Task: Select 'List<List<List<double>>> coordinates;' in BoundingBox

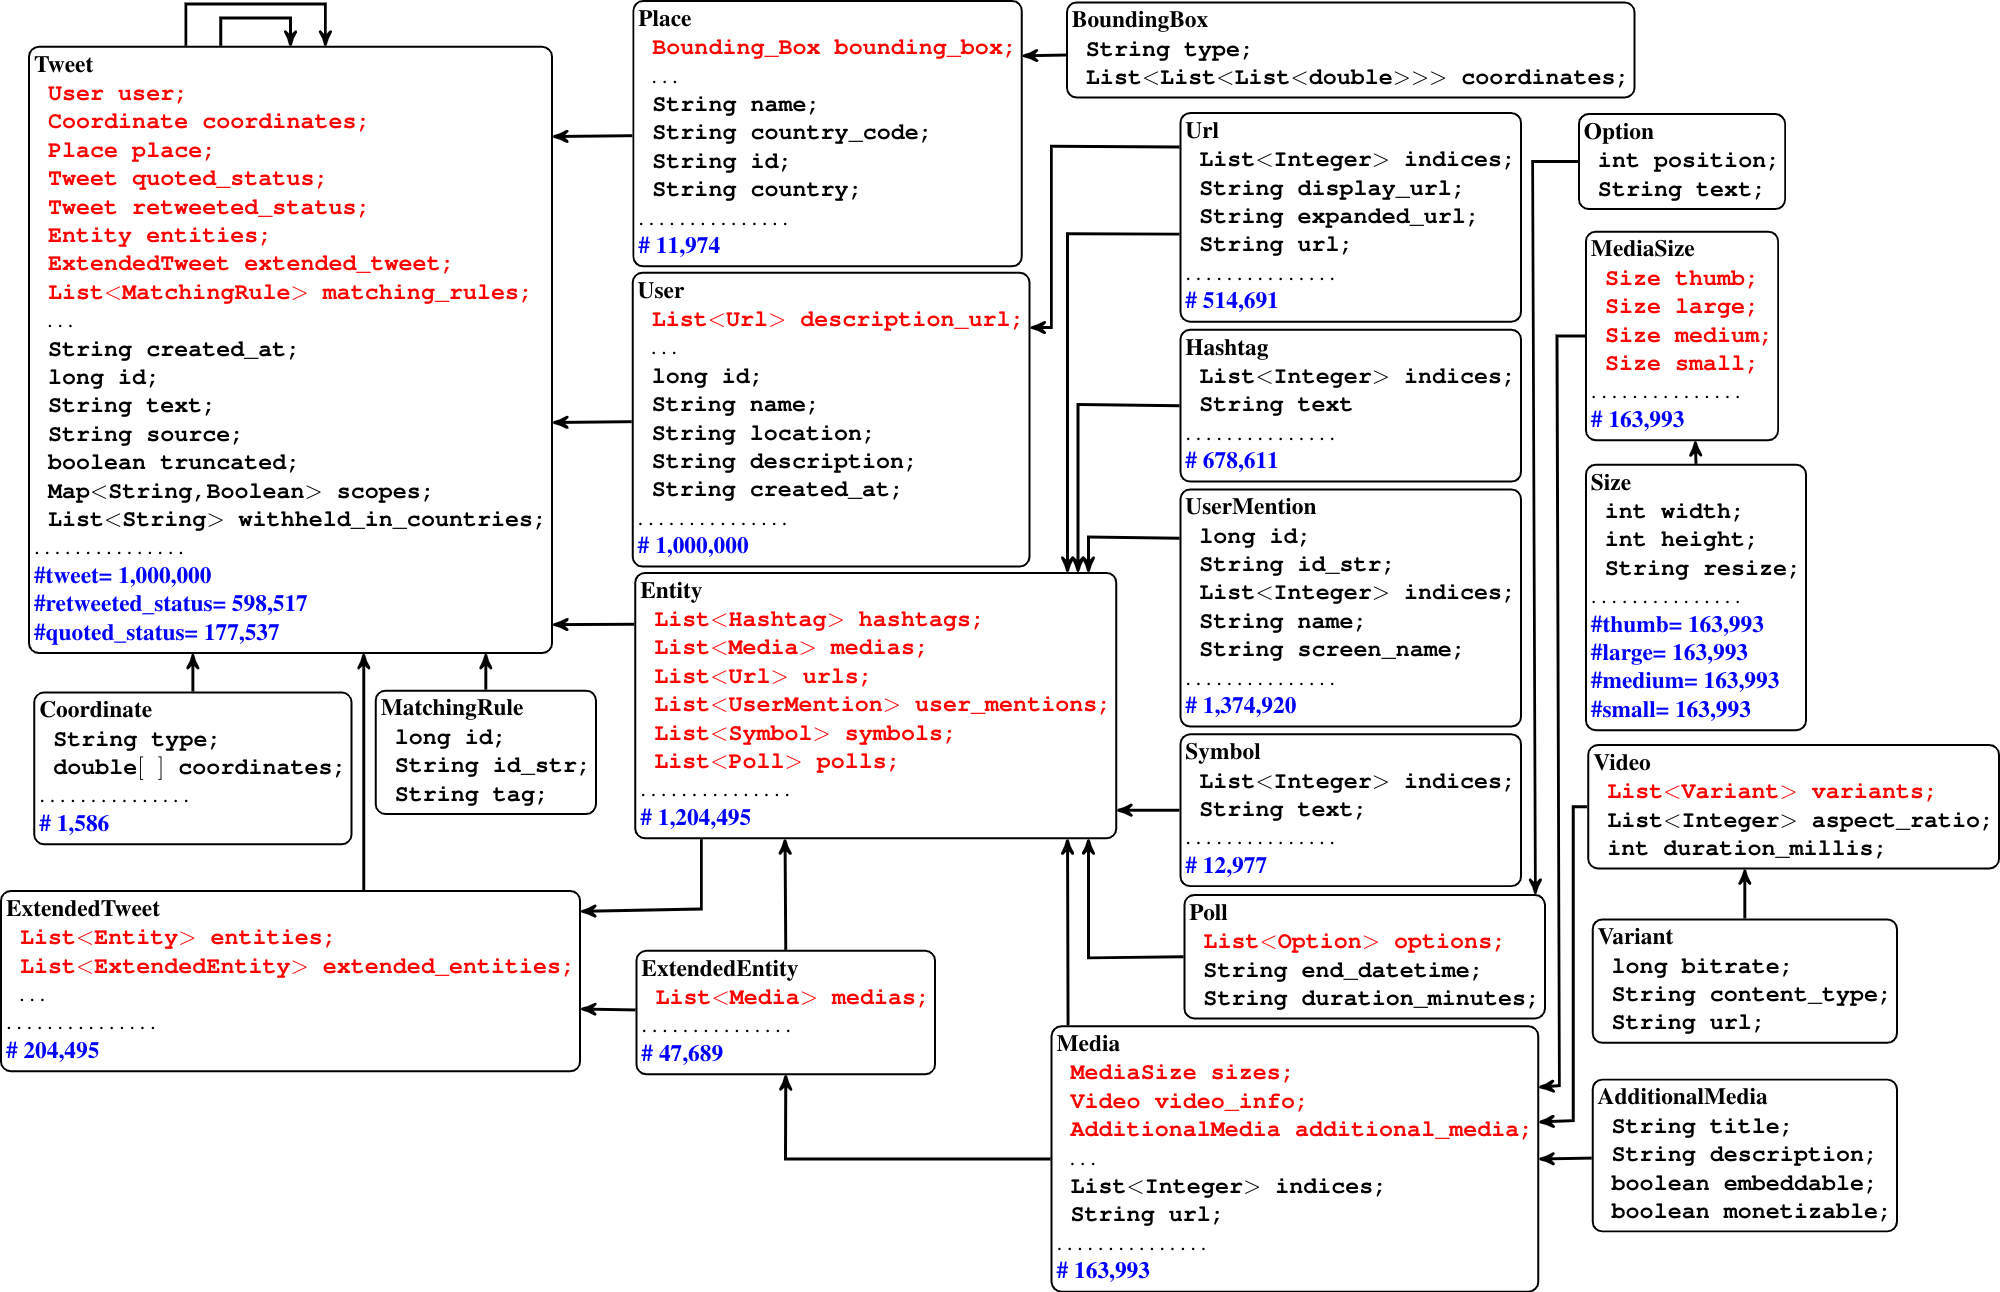Action: [x=1356, y=78]
